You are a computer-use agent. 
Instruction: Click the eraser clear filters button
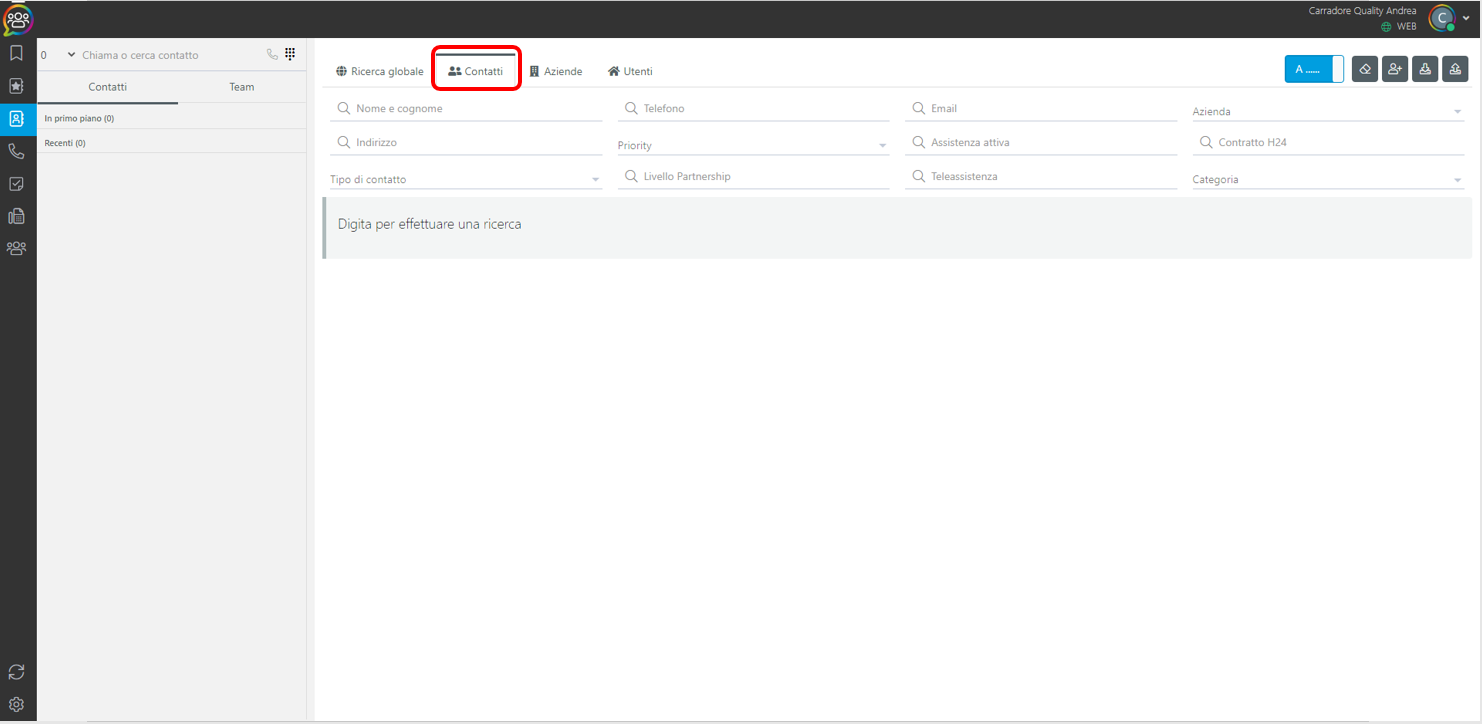point(1365,69)
